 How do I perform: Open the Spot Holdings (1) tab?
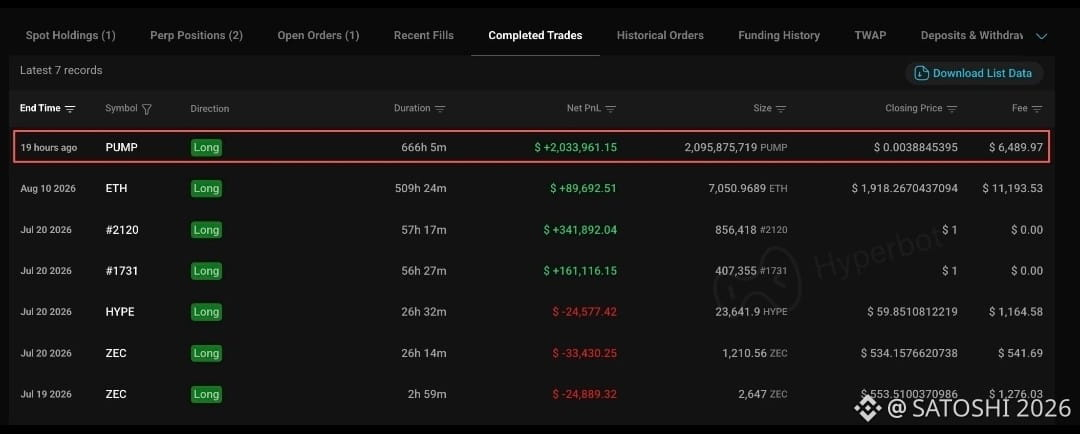(70, 35)
